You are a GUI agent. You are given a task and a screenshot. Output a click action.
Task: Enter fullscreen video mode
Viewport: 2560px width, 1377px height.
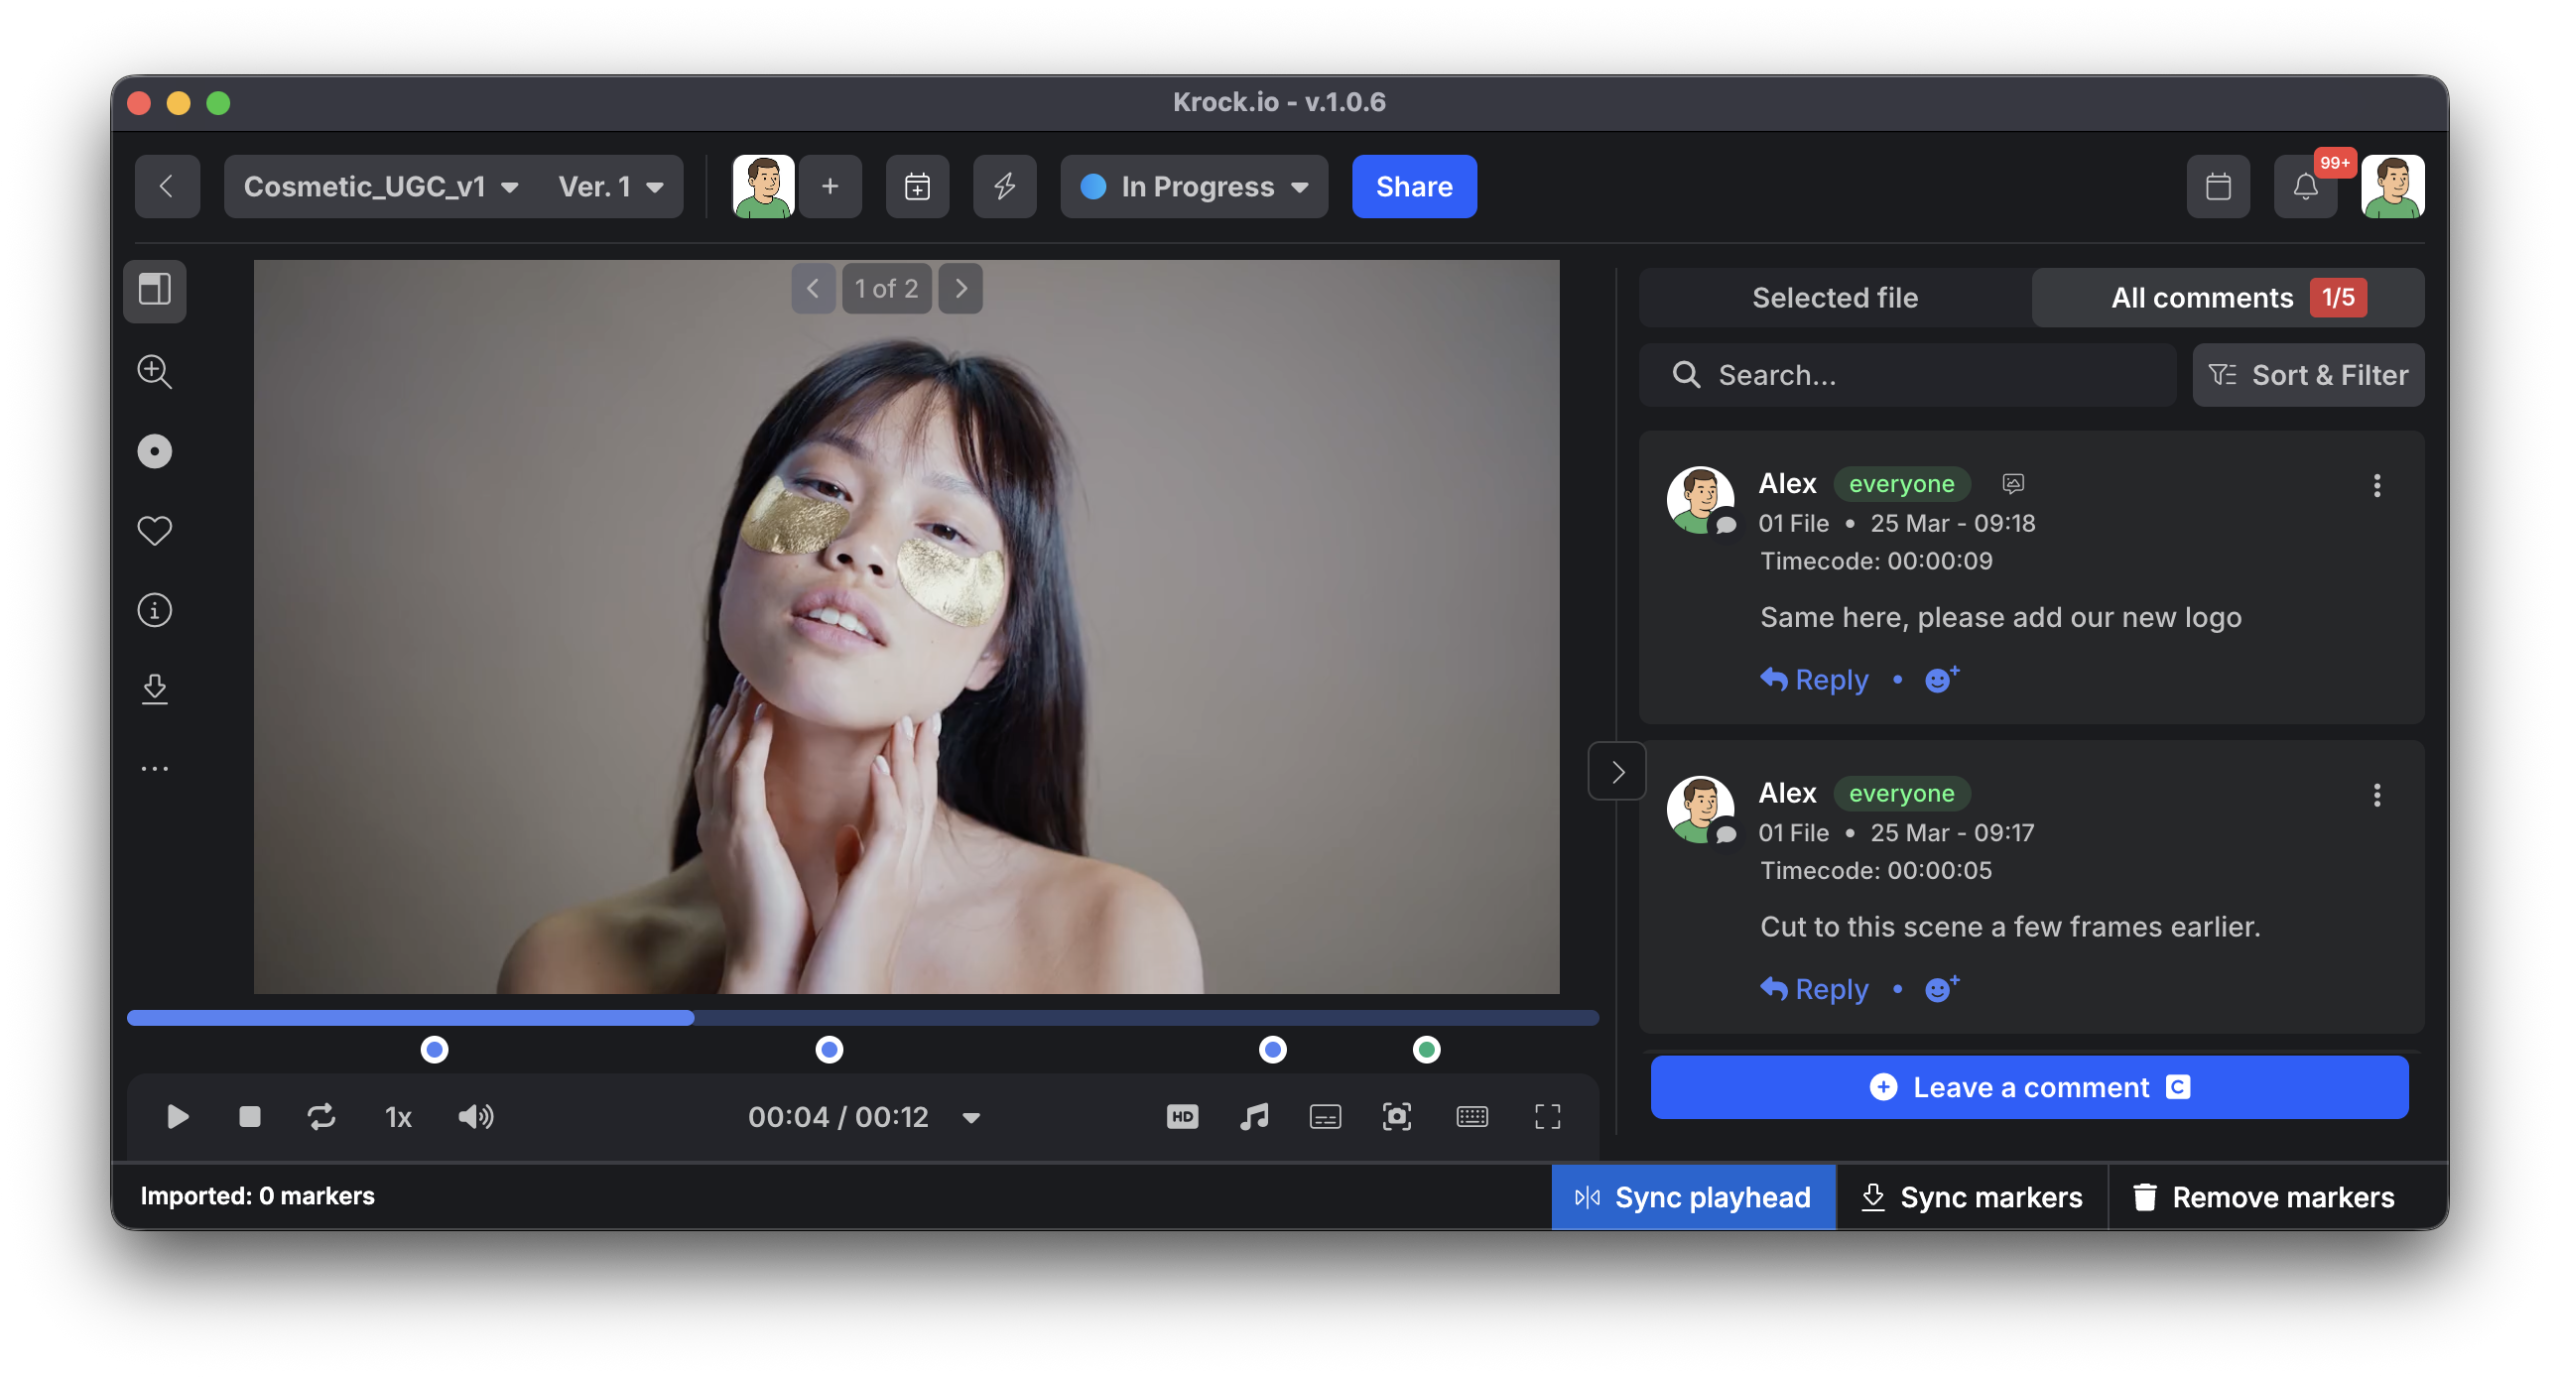tap(1547, 1116)
